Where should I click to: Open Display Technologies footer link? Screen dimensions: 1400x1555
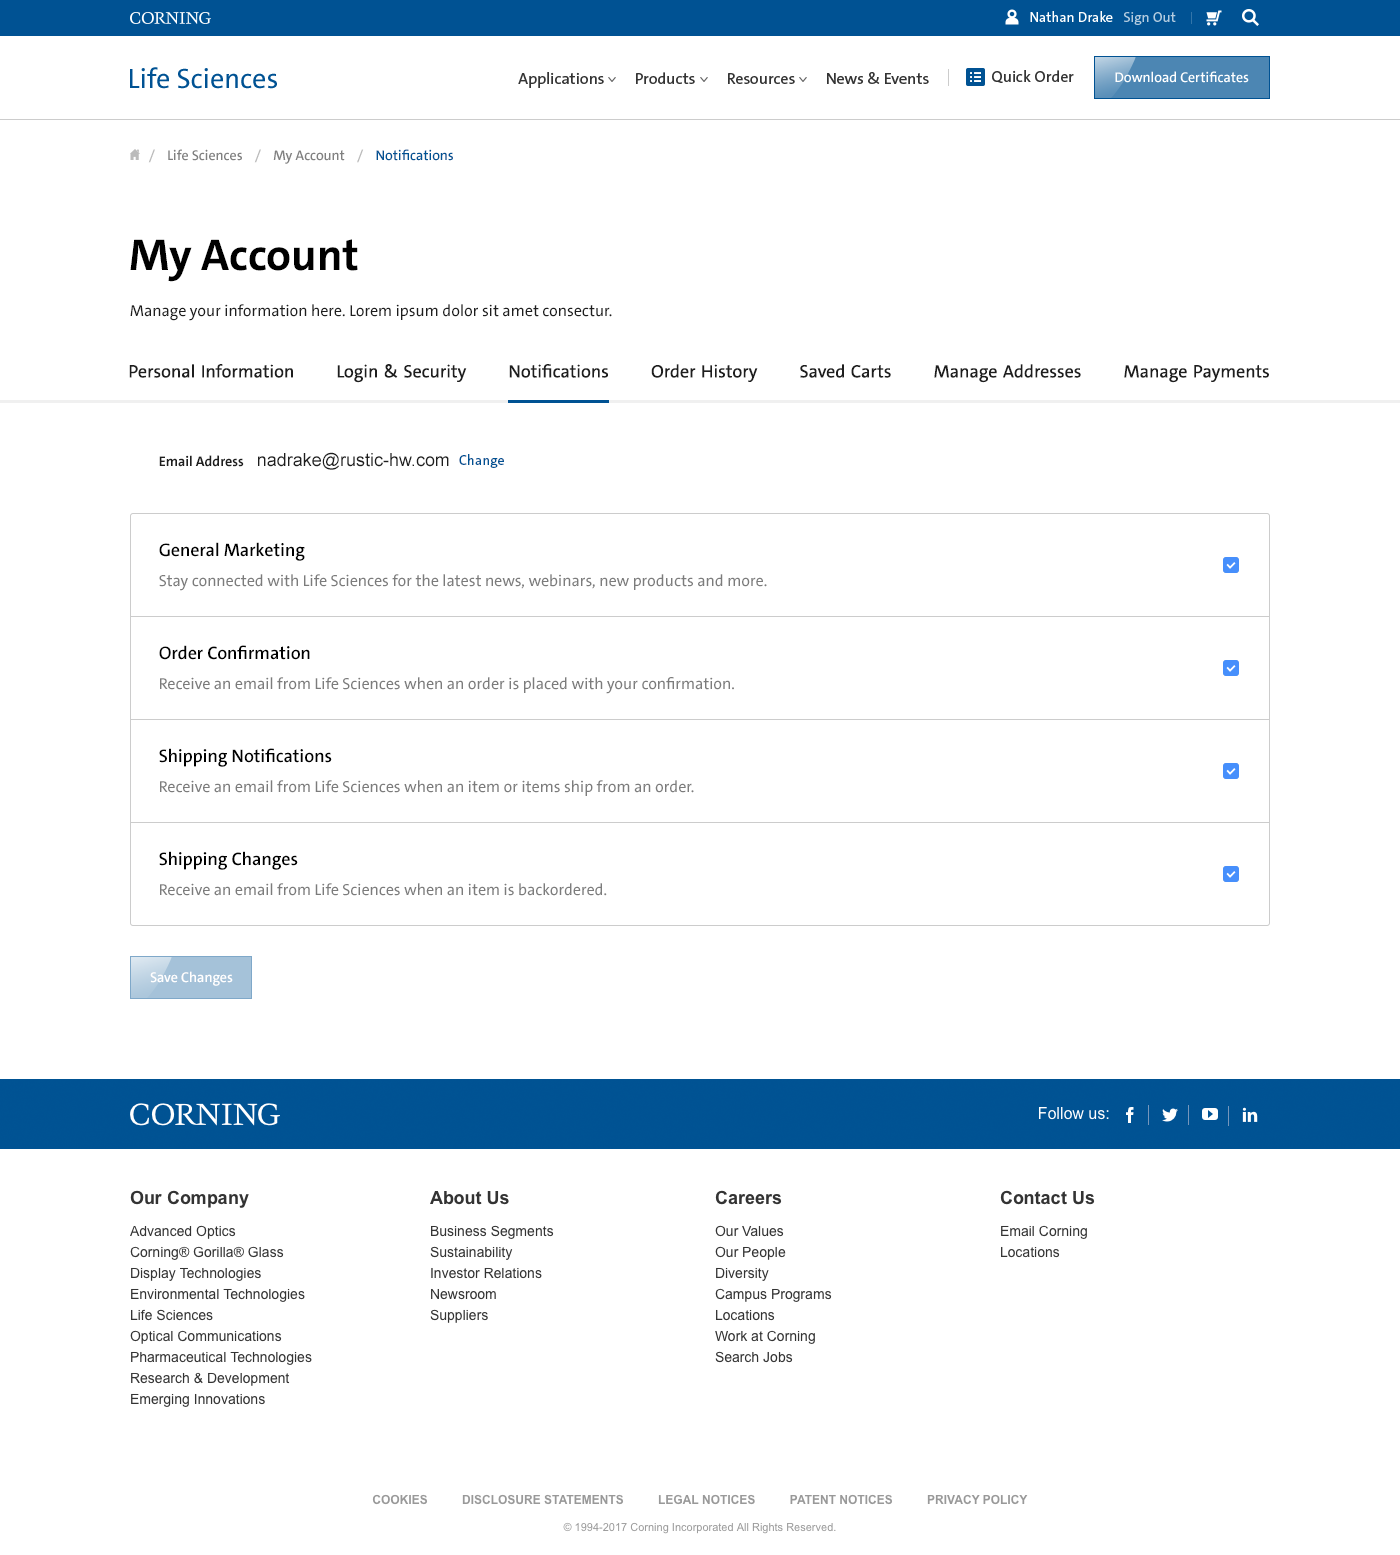point(195,1273)
